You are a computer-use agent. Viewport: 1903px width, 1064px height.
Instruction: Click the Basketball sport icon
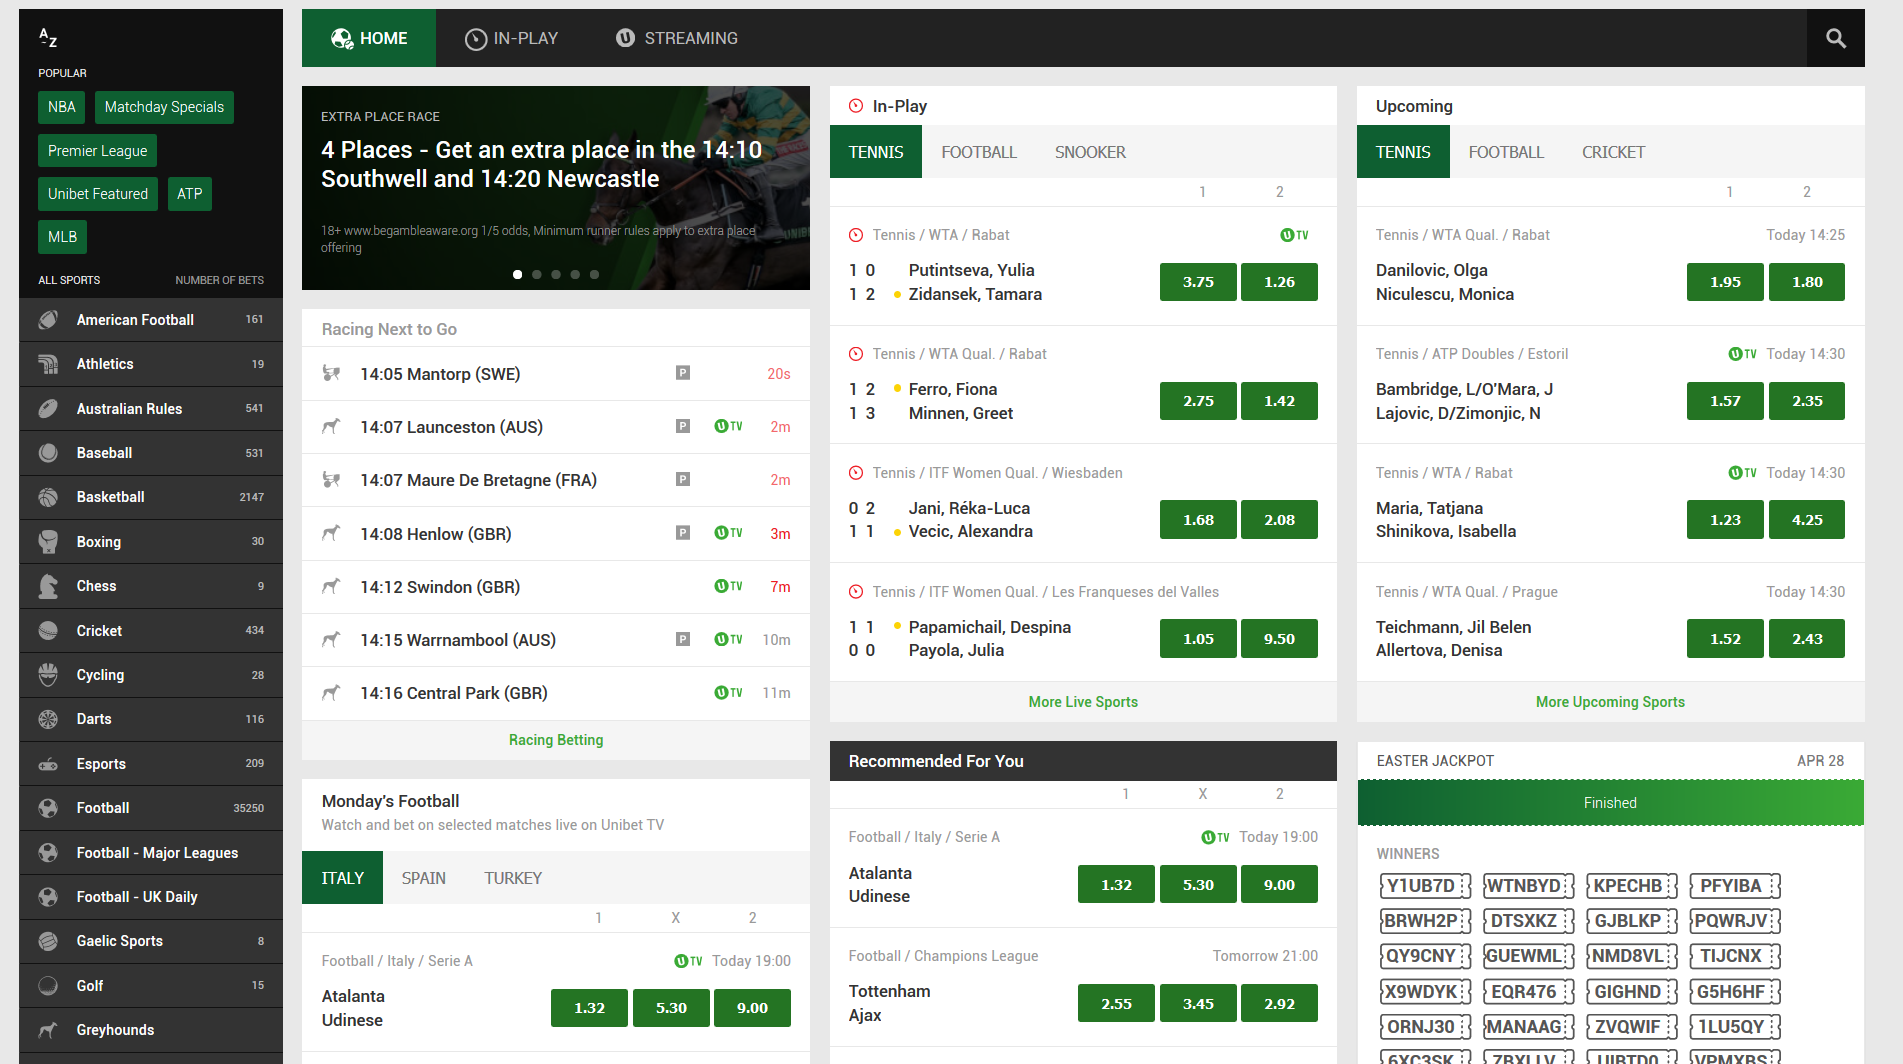point(48,497)
